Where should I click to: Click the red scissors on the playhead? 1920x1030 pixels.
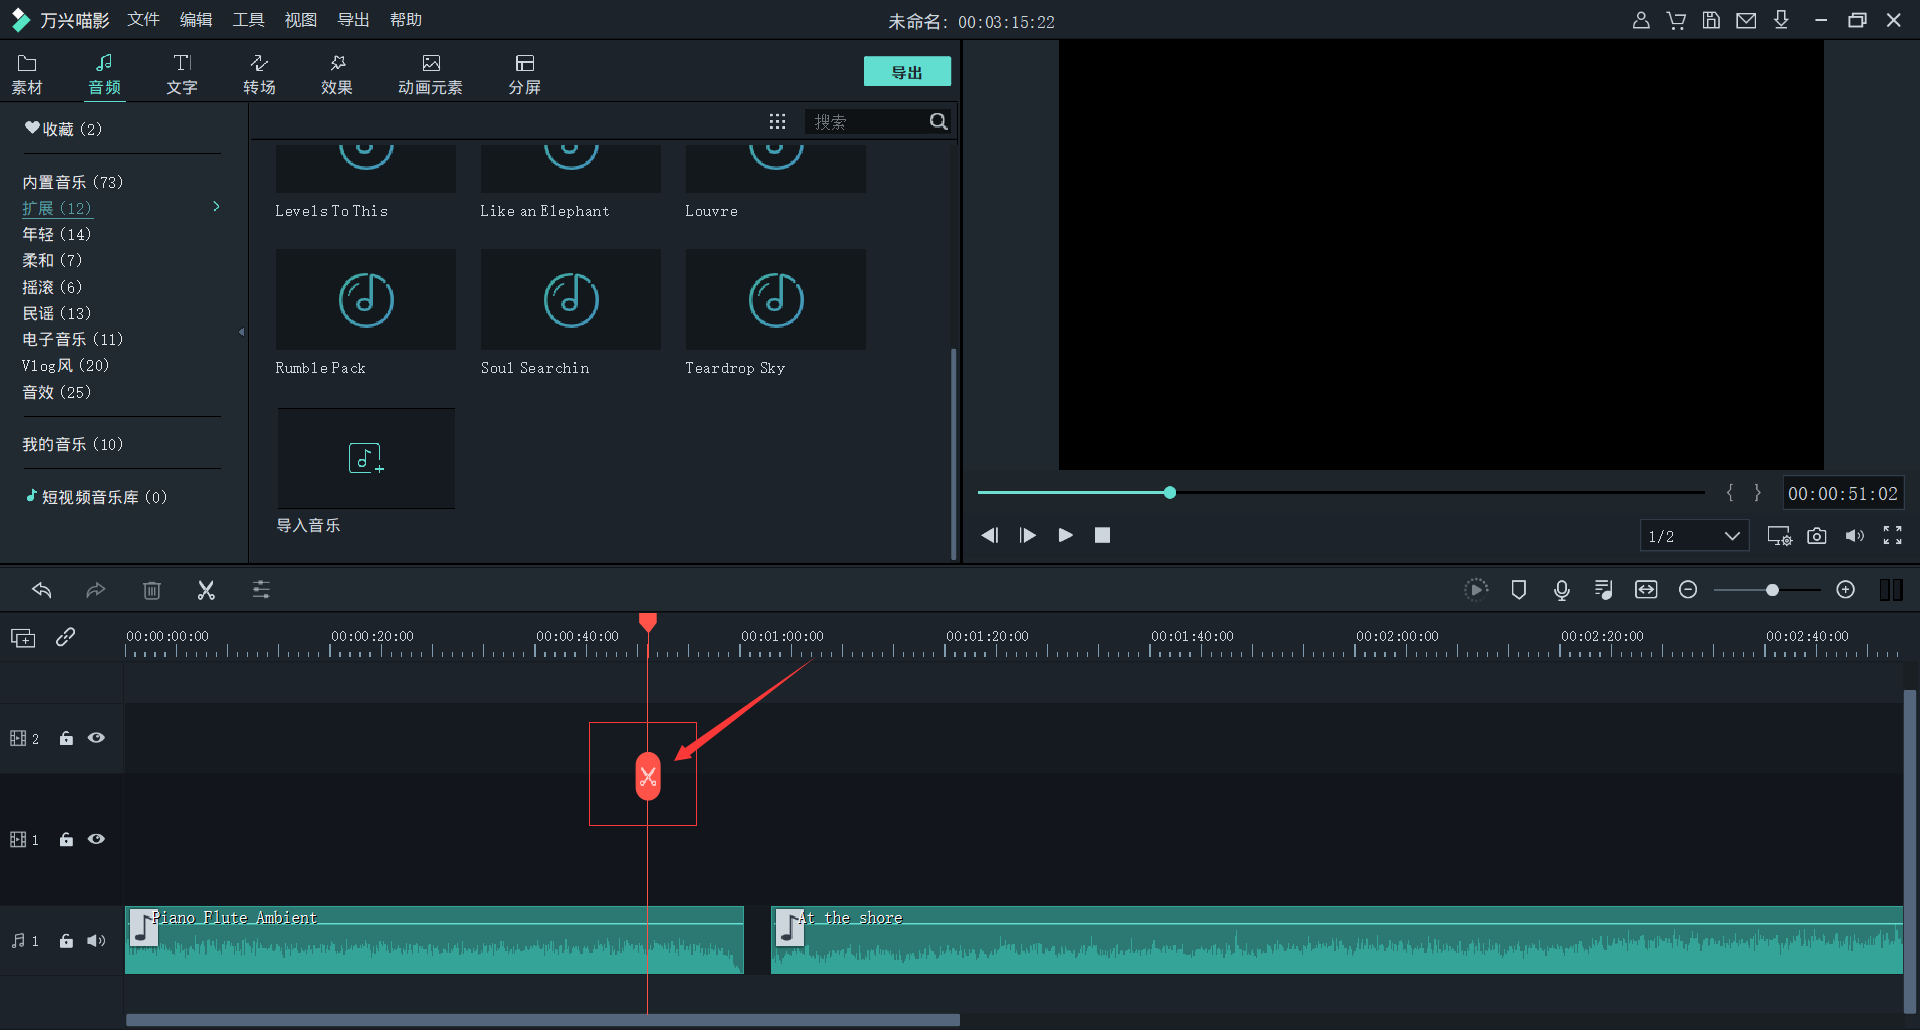[648, 776]
